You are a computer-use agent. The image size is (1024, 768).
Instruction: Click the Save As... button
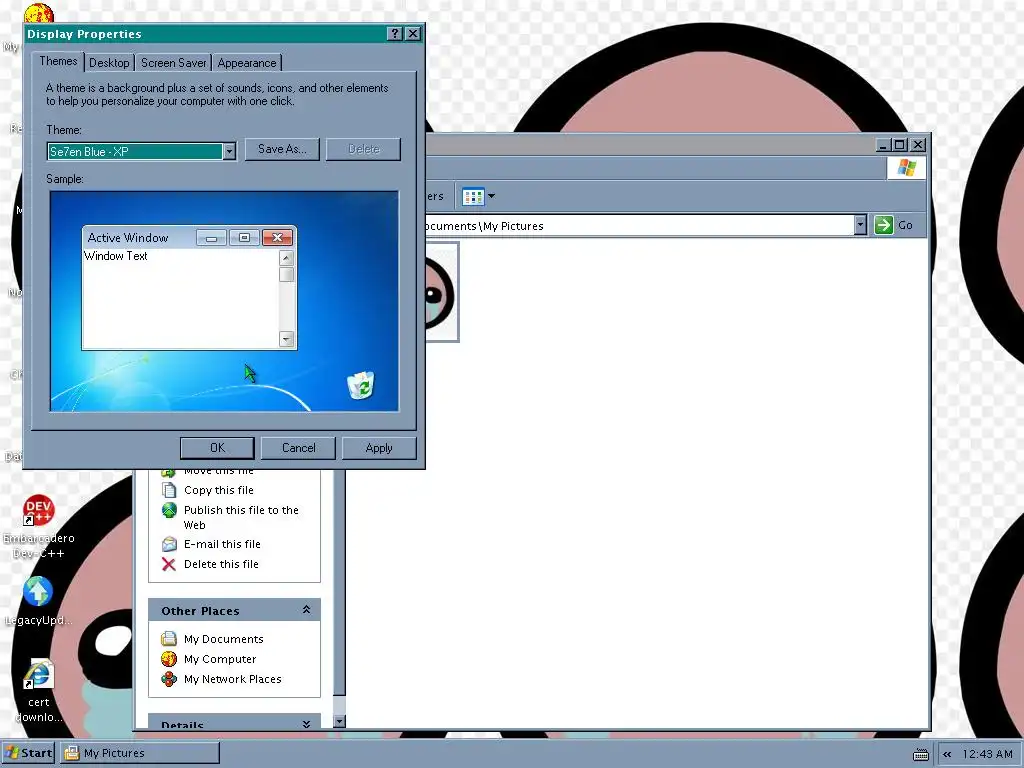[282, 149]
